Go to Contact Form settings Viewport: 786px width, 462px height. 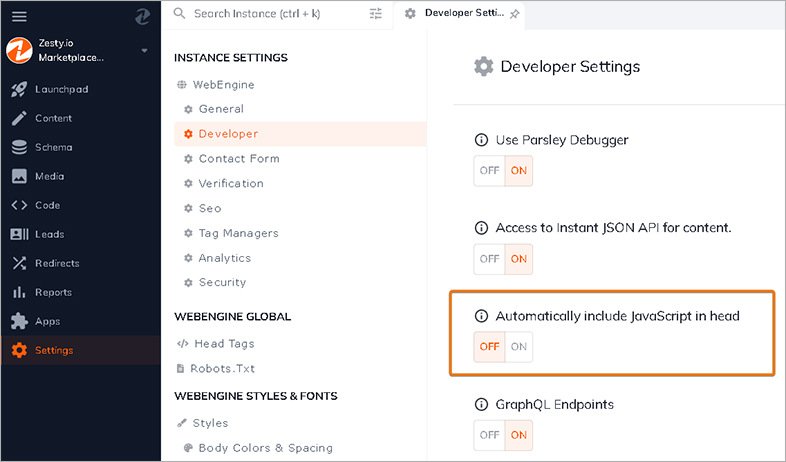pos(239,158)
